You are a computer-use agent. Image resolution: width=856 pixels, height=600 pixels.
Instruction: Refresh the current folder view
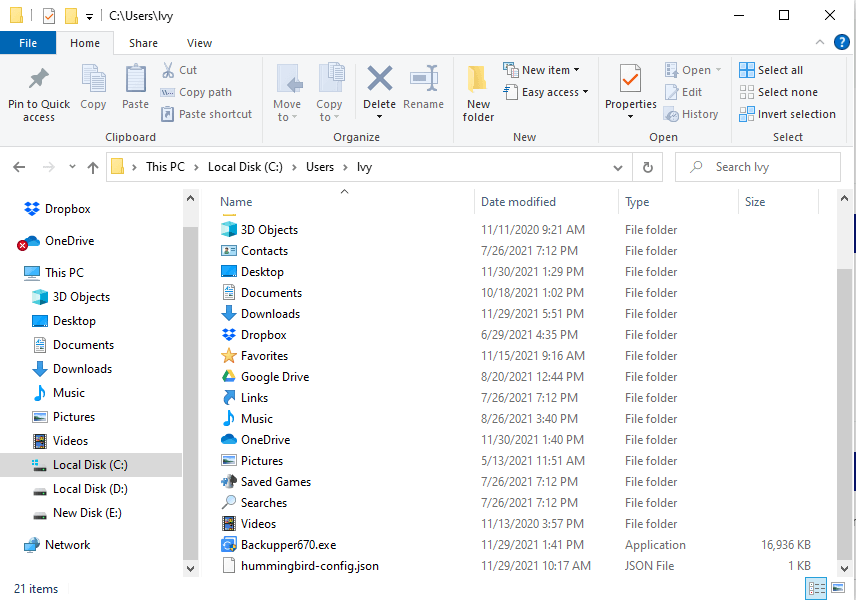(647, 167)
